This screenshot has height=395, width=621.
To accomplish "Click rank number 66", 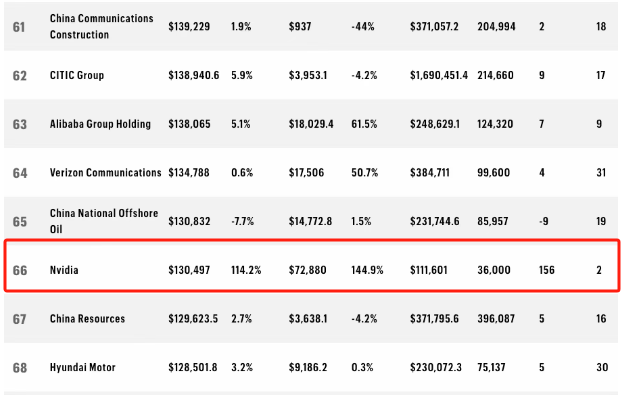I will [20, 271].
